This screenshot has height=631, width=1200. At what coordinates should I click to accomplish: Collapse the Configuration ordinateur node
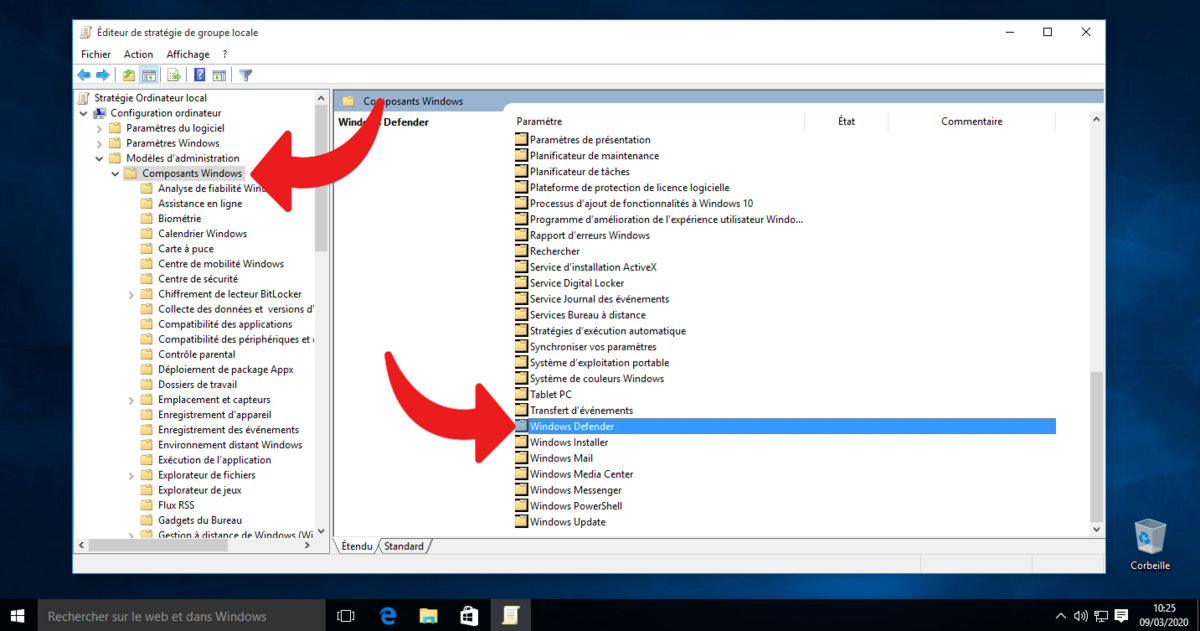tap(83, 113)
